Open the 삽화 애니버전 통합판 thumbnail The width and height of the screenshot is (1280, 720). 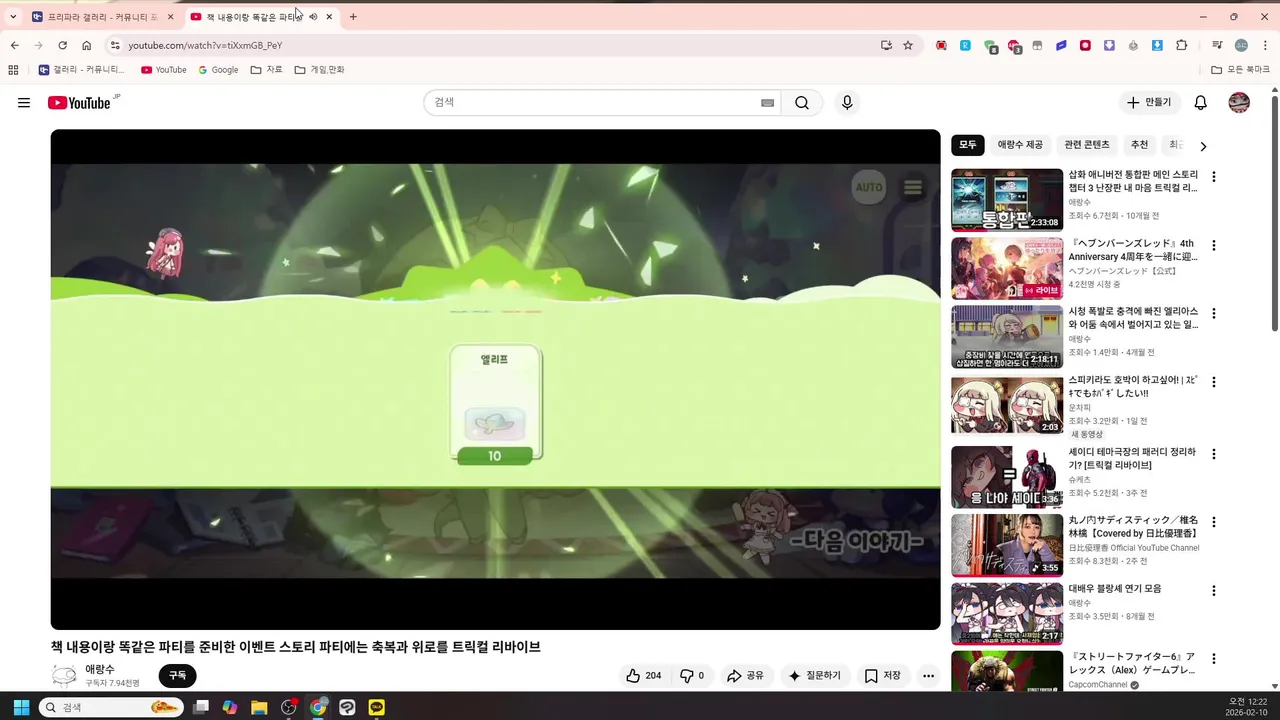click(1007, 200)
